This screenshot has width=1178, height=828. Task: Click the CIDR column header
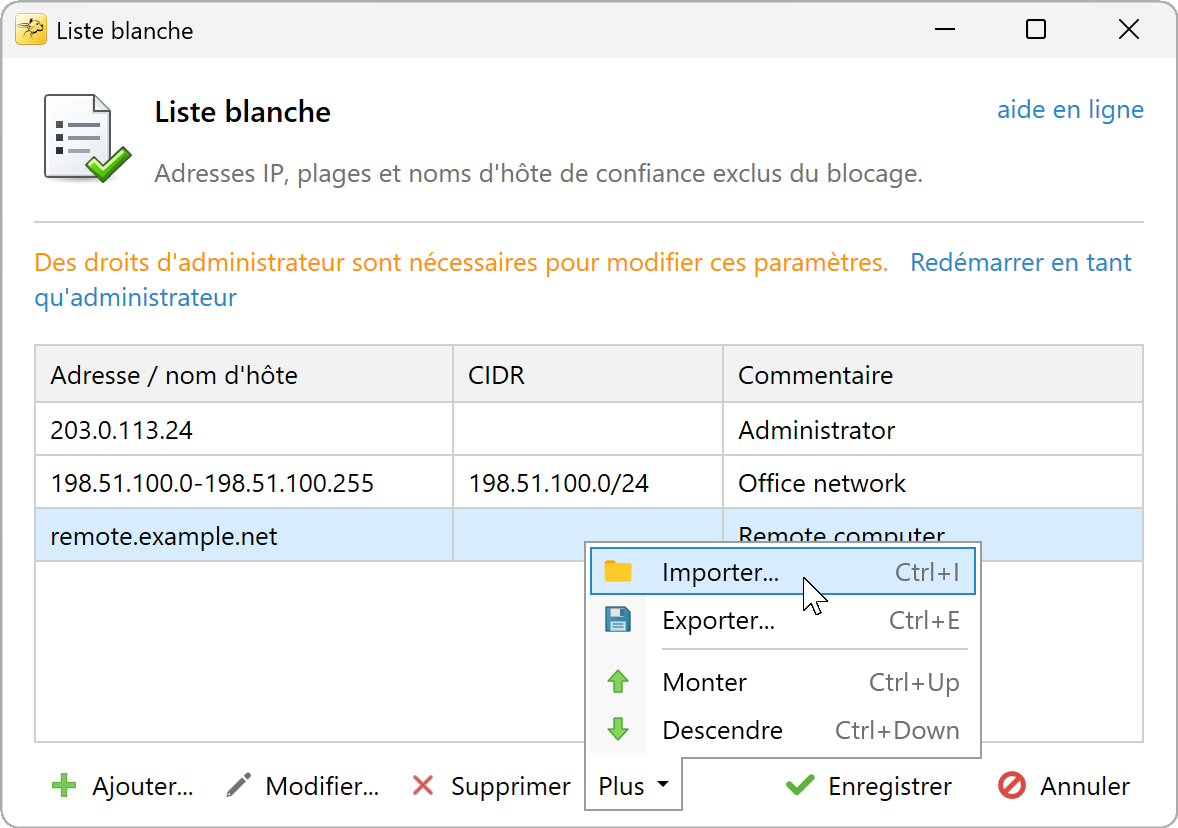click(588, 374)
